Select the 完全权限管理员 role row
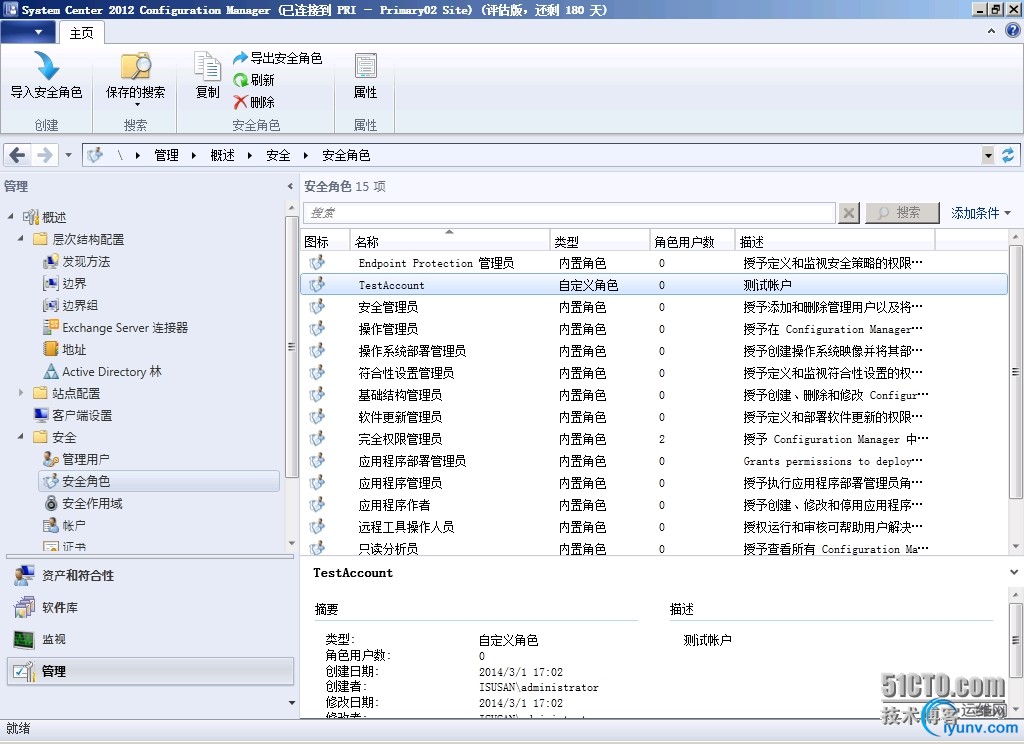The width and height of the screenshot is (1024, 744). coord(654,439)
